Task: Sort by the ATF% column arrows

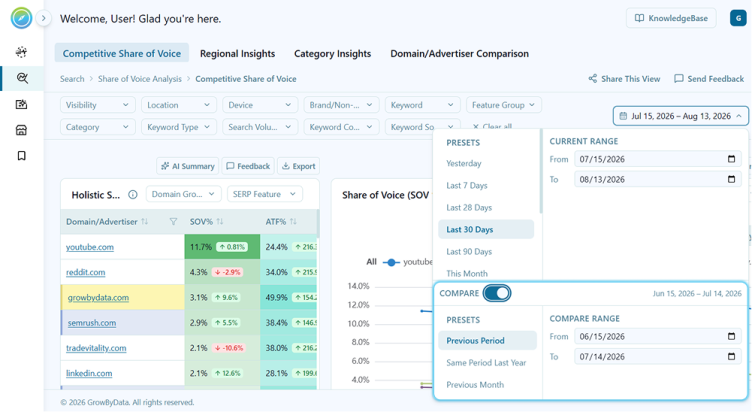Action: click(x=293, y=222)
